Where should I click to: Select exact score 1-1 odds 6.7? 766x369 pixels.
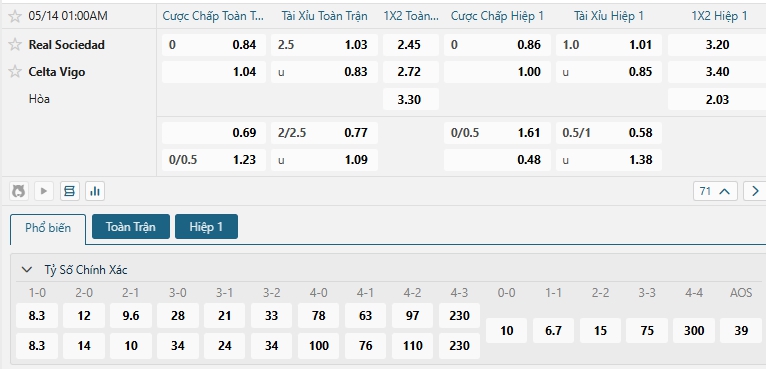(x=553, y=331)
